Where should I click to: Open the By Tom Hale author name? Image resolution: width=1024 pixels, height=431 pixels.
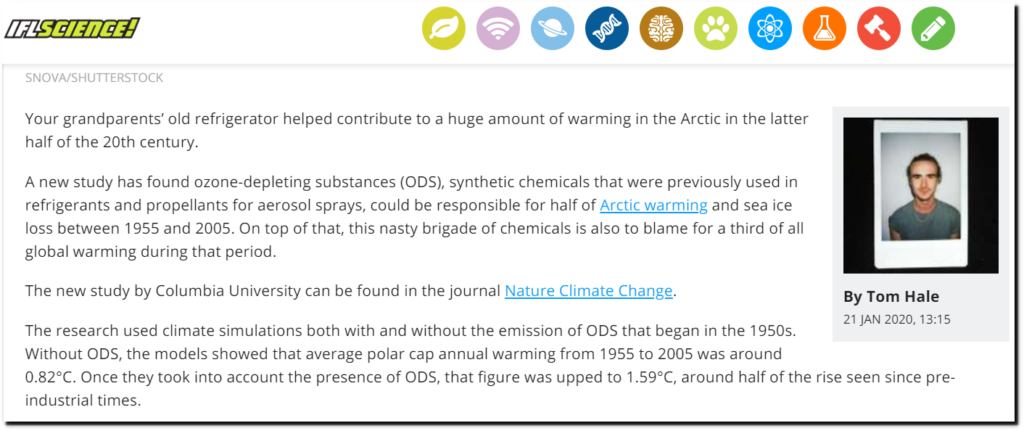tap(891, 296)
